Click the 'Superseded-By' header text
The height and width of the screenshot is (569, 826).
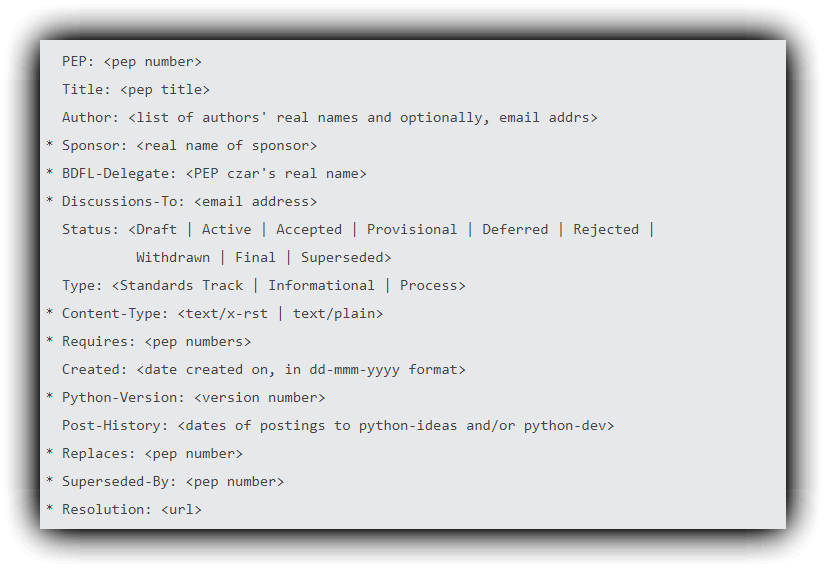pos(119,481)
